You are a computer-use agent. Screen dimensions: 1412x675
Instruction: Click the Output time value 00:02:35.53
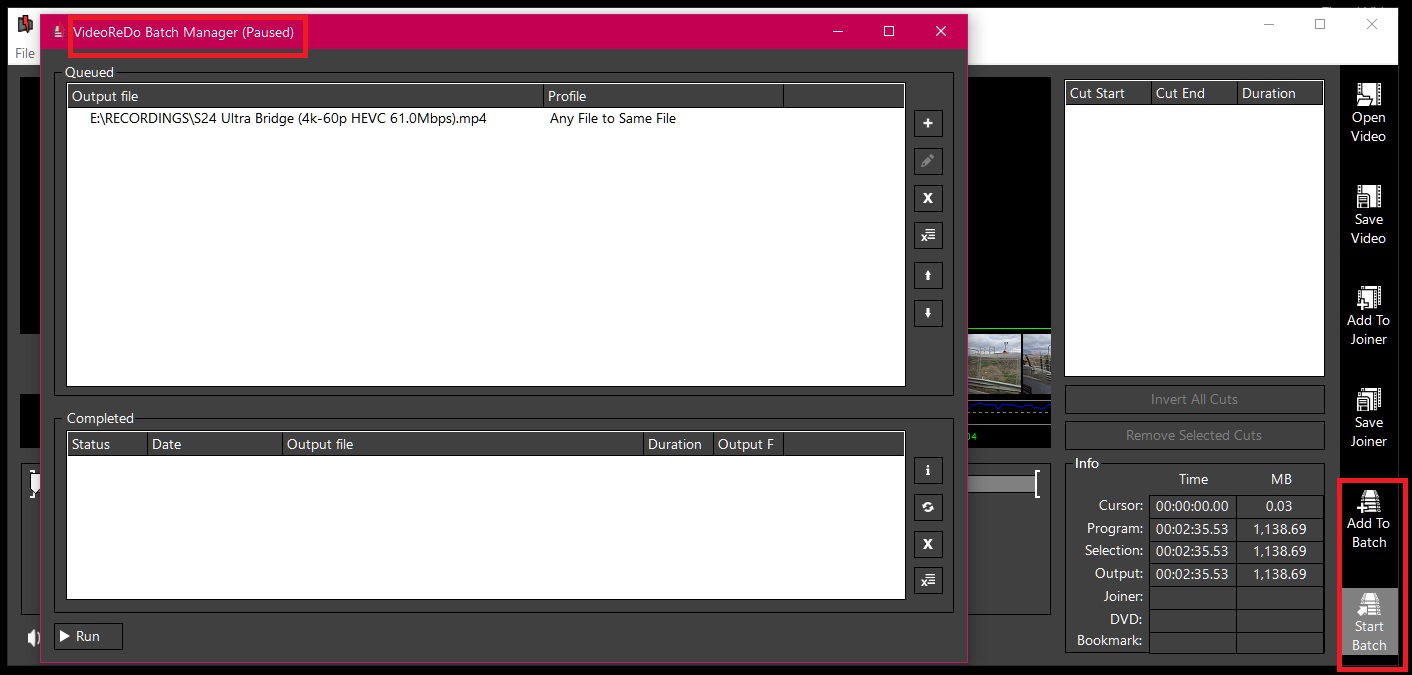(1192, 574)
